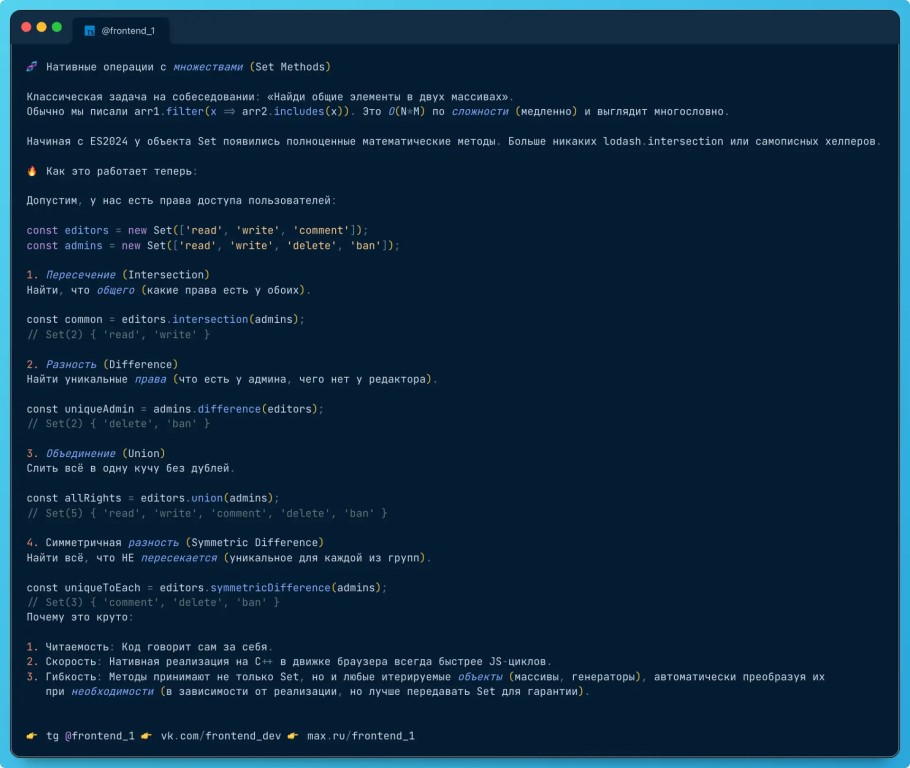Image resolution: width=910 pixels, height=768 pixels.
Task: Click the pointing hand before 'tg @frontend_1'
Action: pyautogui.click(x=32, y=735)
